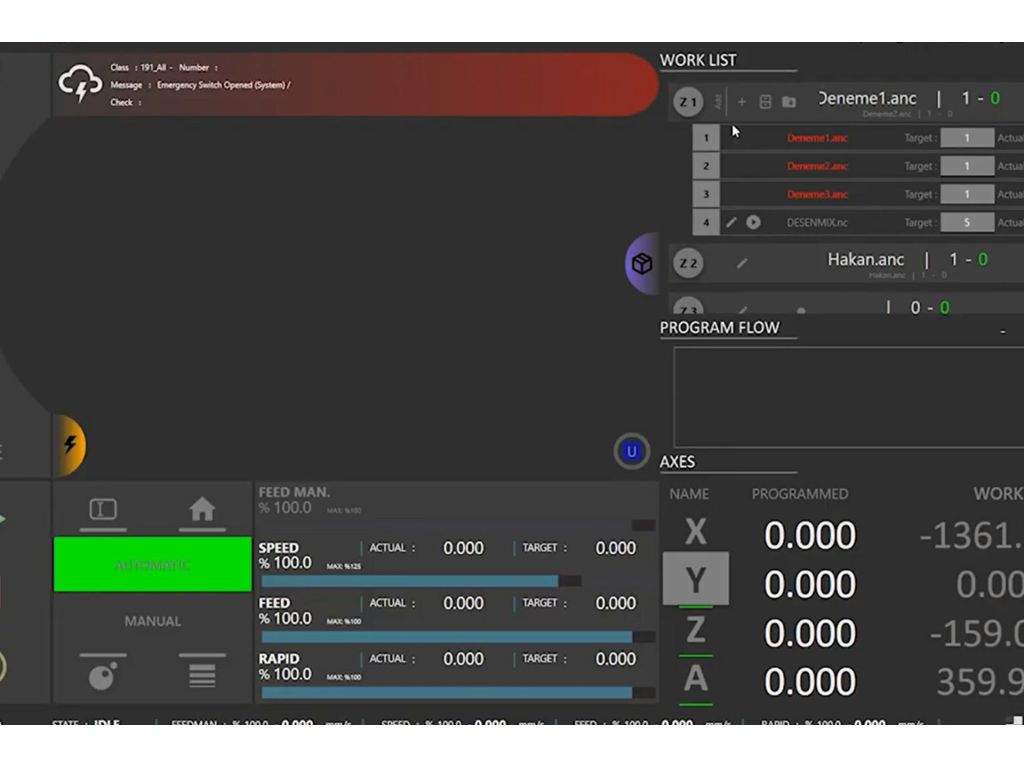Click the pencil icon in Z2 Hakan.anc row
Screen dimensions: 1024x768
pyautogui.click(x=742, y=263)
